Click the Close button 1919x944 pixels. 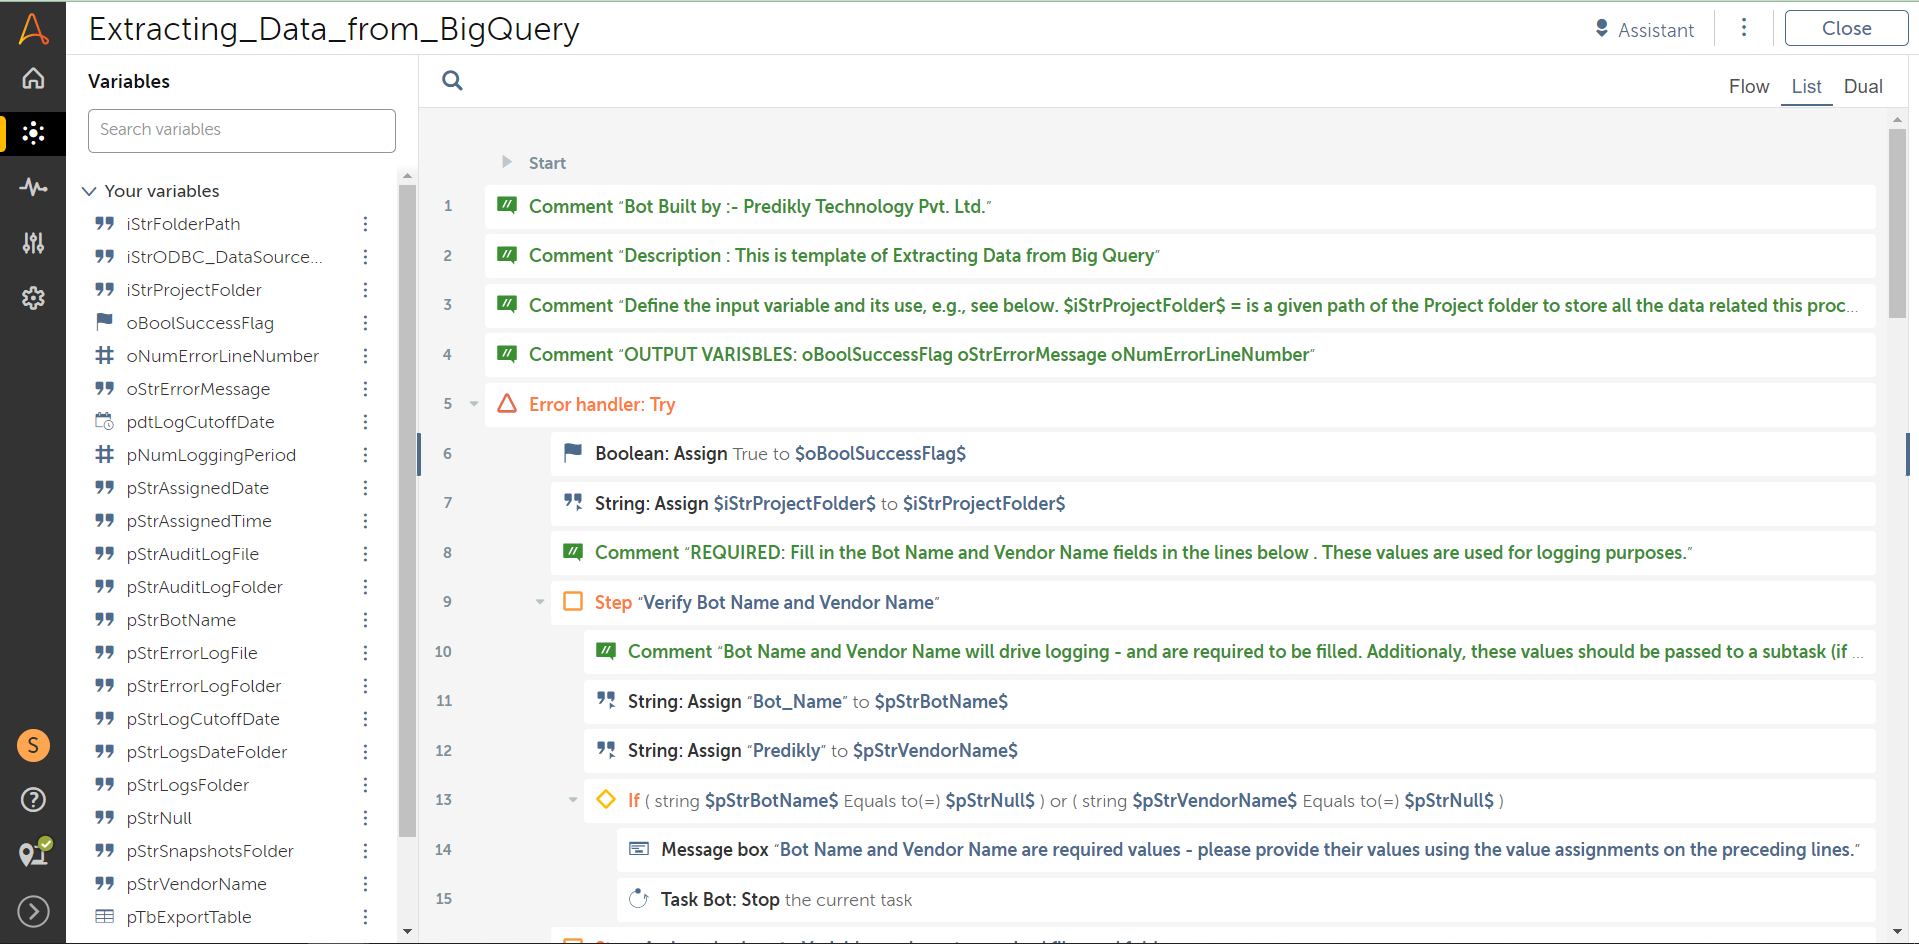point(1845,29)
